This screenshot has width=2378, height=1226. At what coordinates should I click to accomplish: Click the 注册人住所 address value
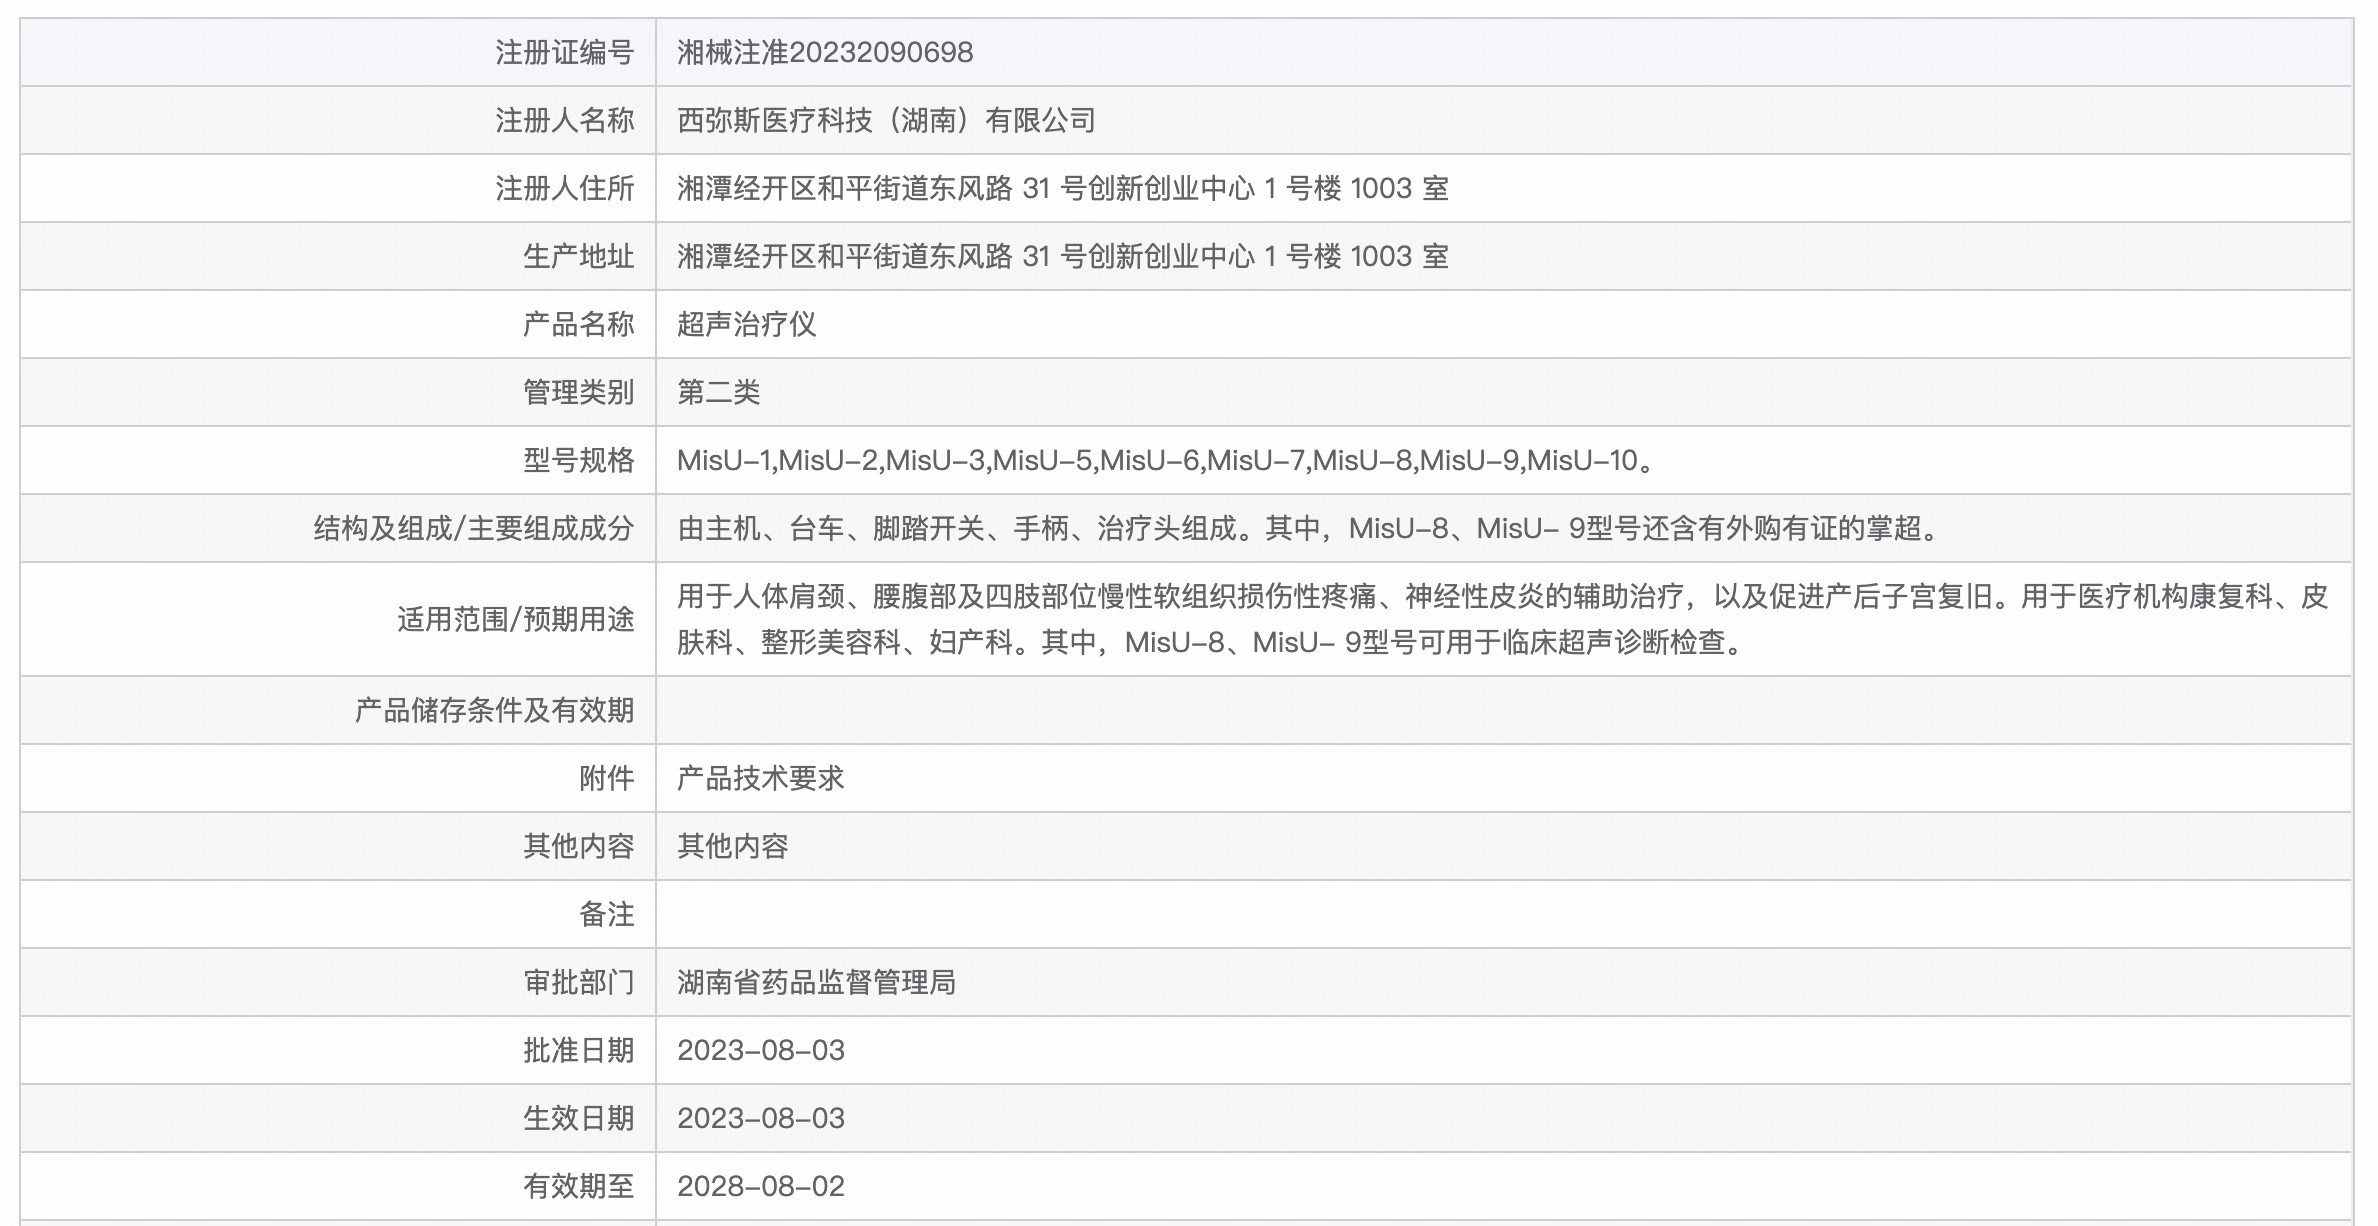(x=1062, y=189)
